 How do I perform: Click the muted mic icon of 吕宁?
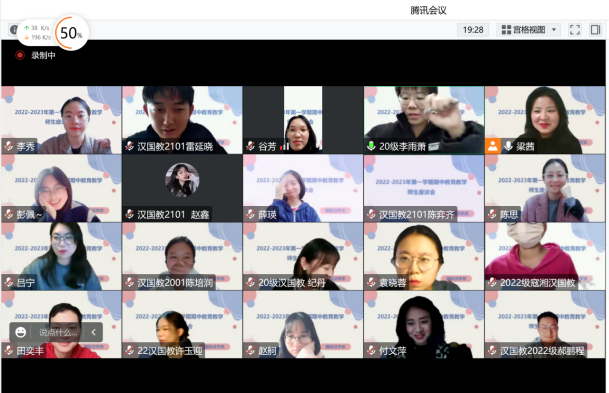tap(9, 283)
